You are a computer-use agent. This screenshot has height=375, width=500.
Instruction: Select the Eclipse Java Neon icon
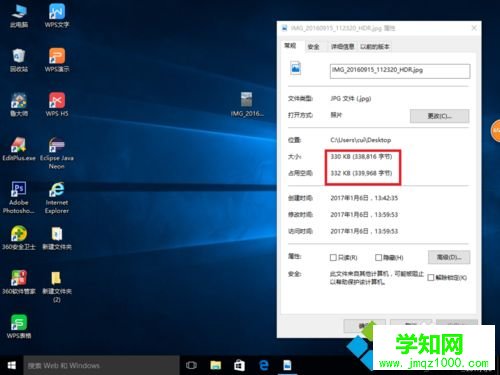pos(57,153)
